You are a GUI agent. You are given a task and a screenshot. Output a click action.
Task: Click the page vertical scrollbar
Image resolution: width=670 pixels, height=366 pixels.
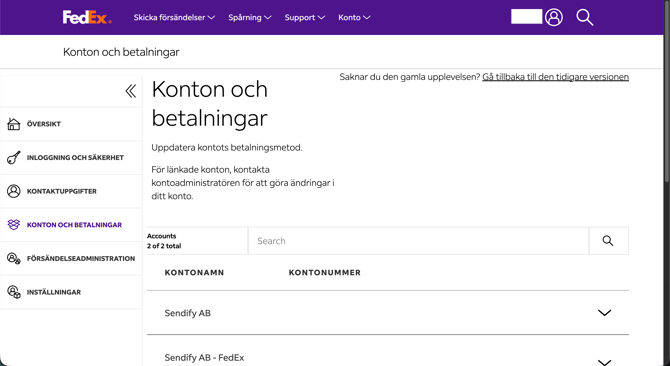[x=667, y=92]
